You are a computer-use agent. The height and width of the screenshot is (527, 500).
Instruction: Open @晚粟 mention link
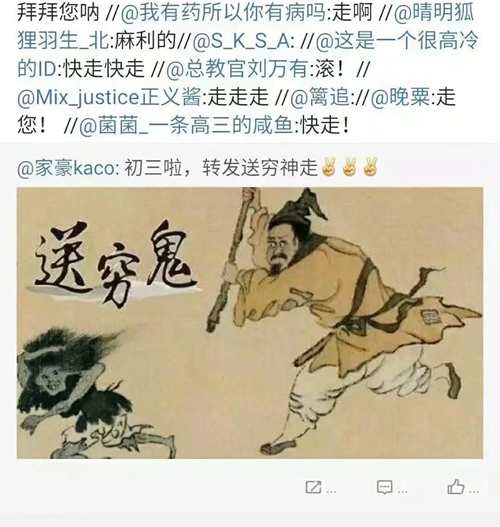[x=400, y=97]
